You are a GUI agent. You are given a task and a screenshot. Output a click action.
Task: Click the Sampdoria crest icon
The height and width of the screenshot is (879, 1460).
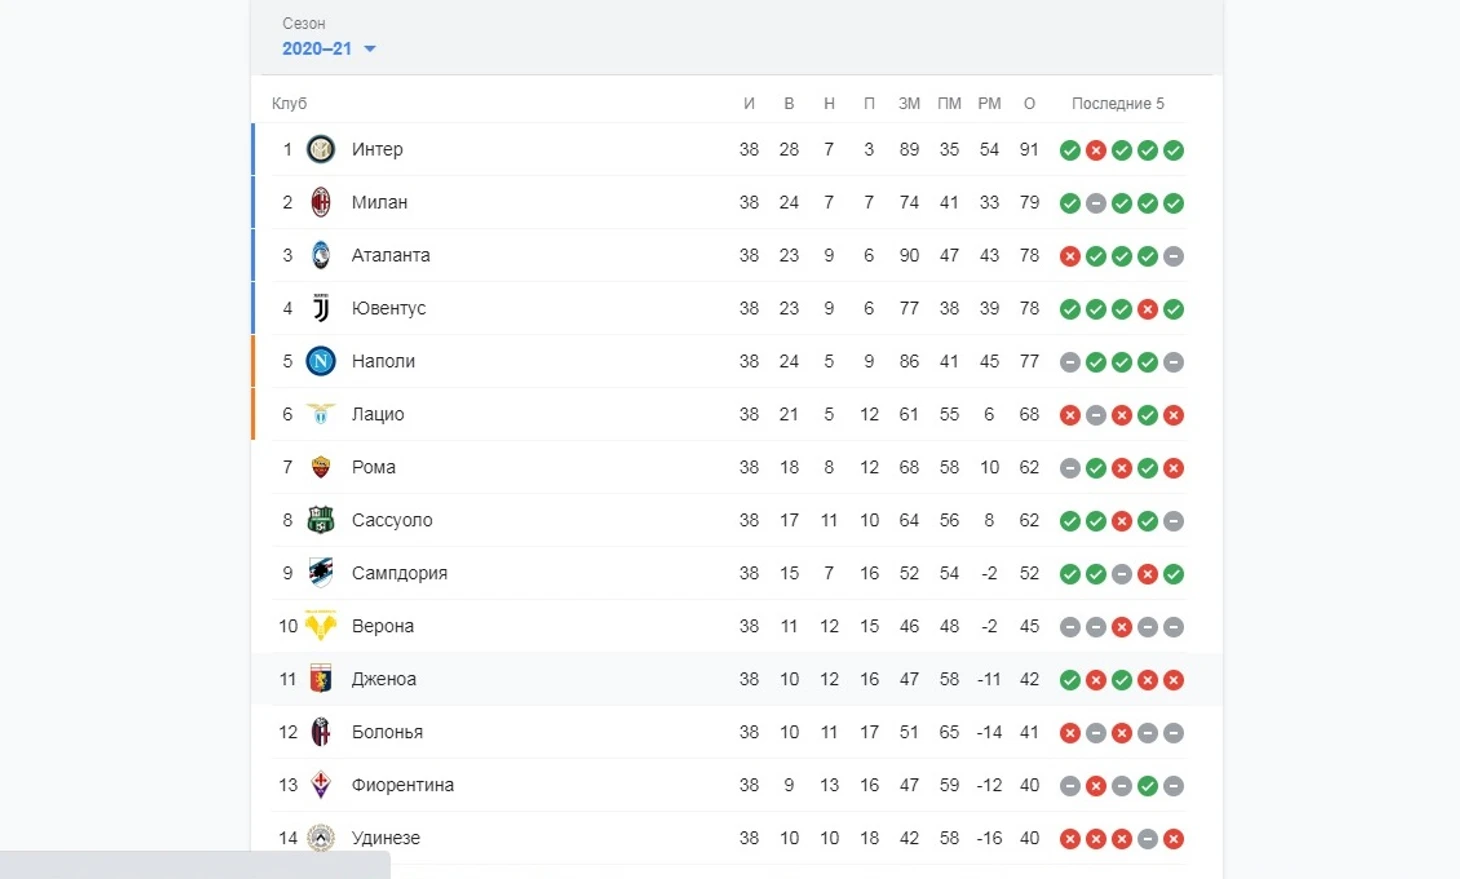click(x=321, y=573)
